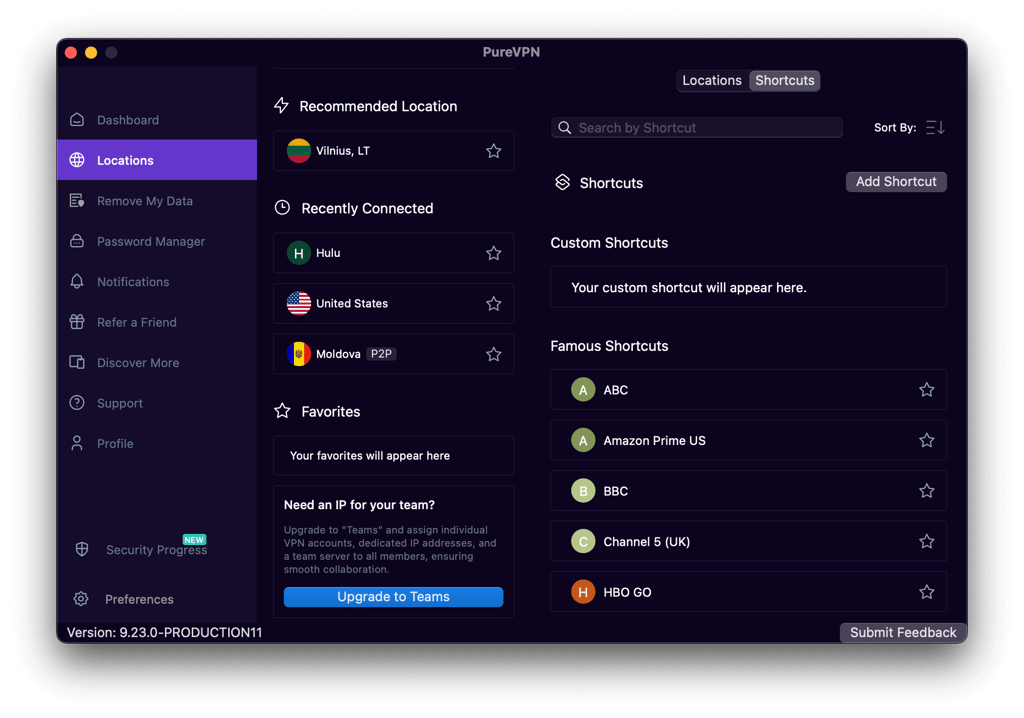The width and height of the screenshot is (1024, 718).
Task: Click the Add Shortcut button
Action: tap(896, 182)
